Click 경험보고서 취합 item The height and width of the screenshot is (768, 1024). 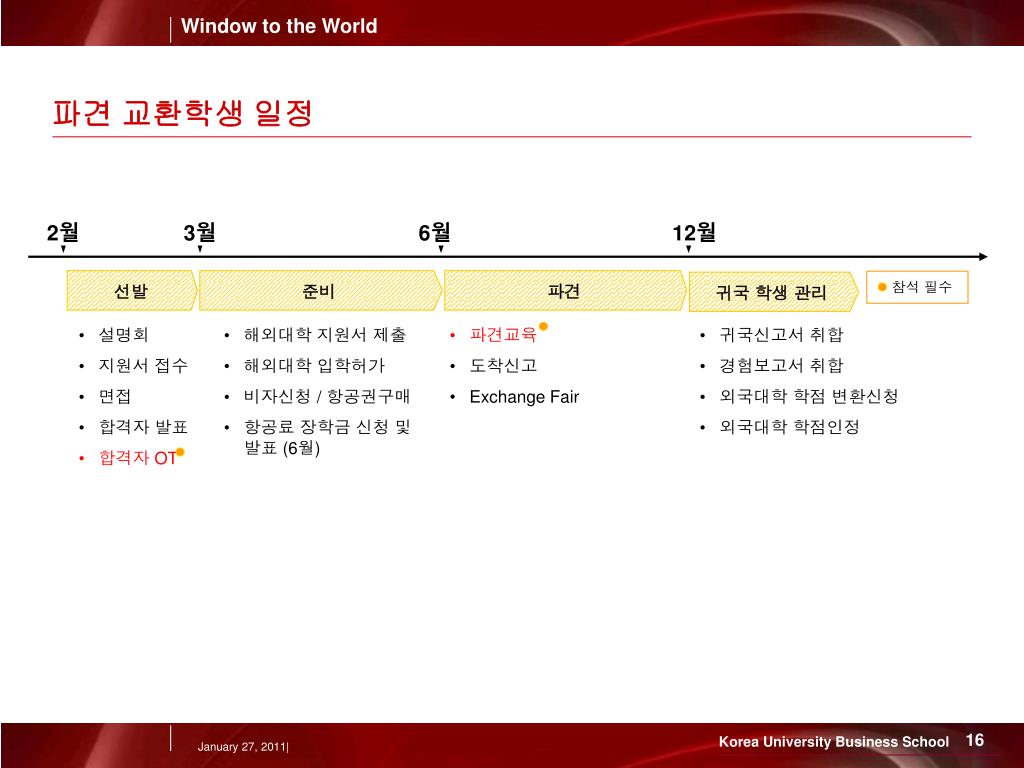(781, 366)
